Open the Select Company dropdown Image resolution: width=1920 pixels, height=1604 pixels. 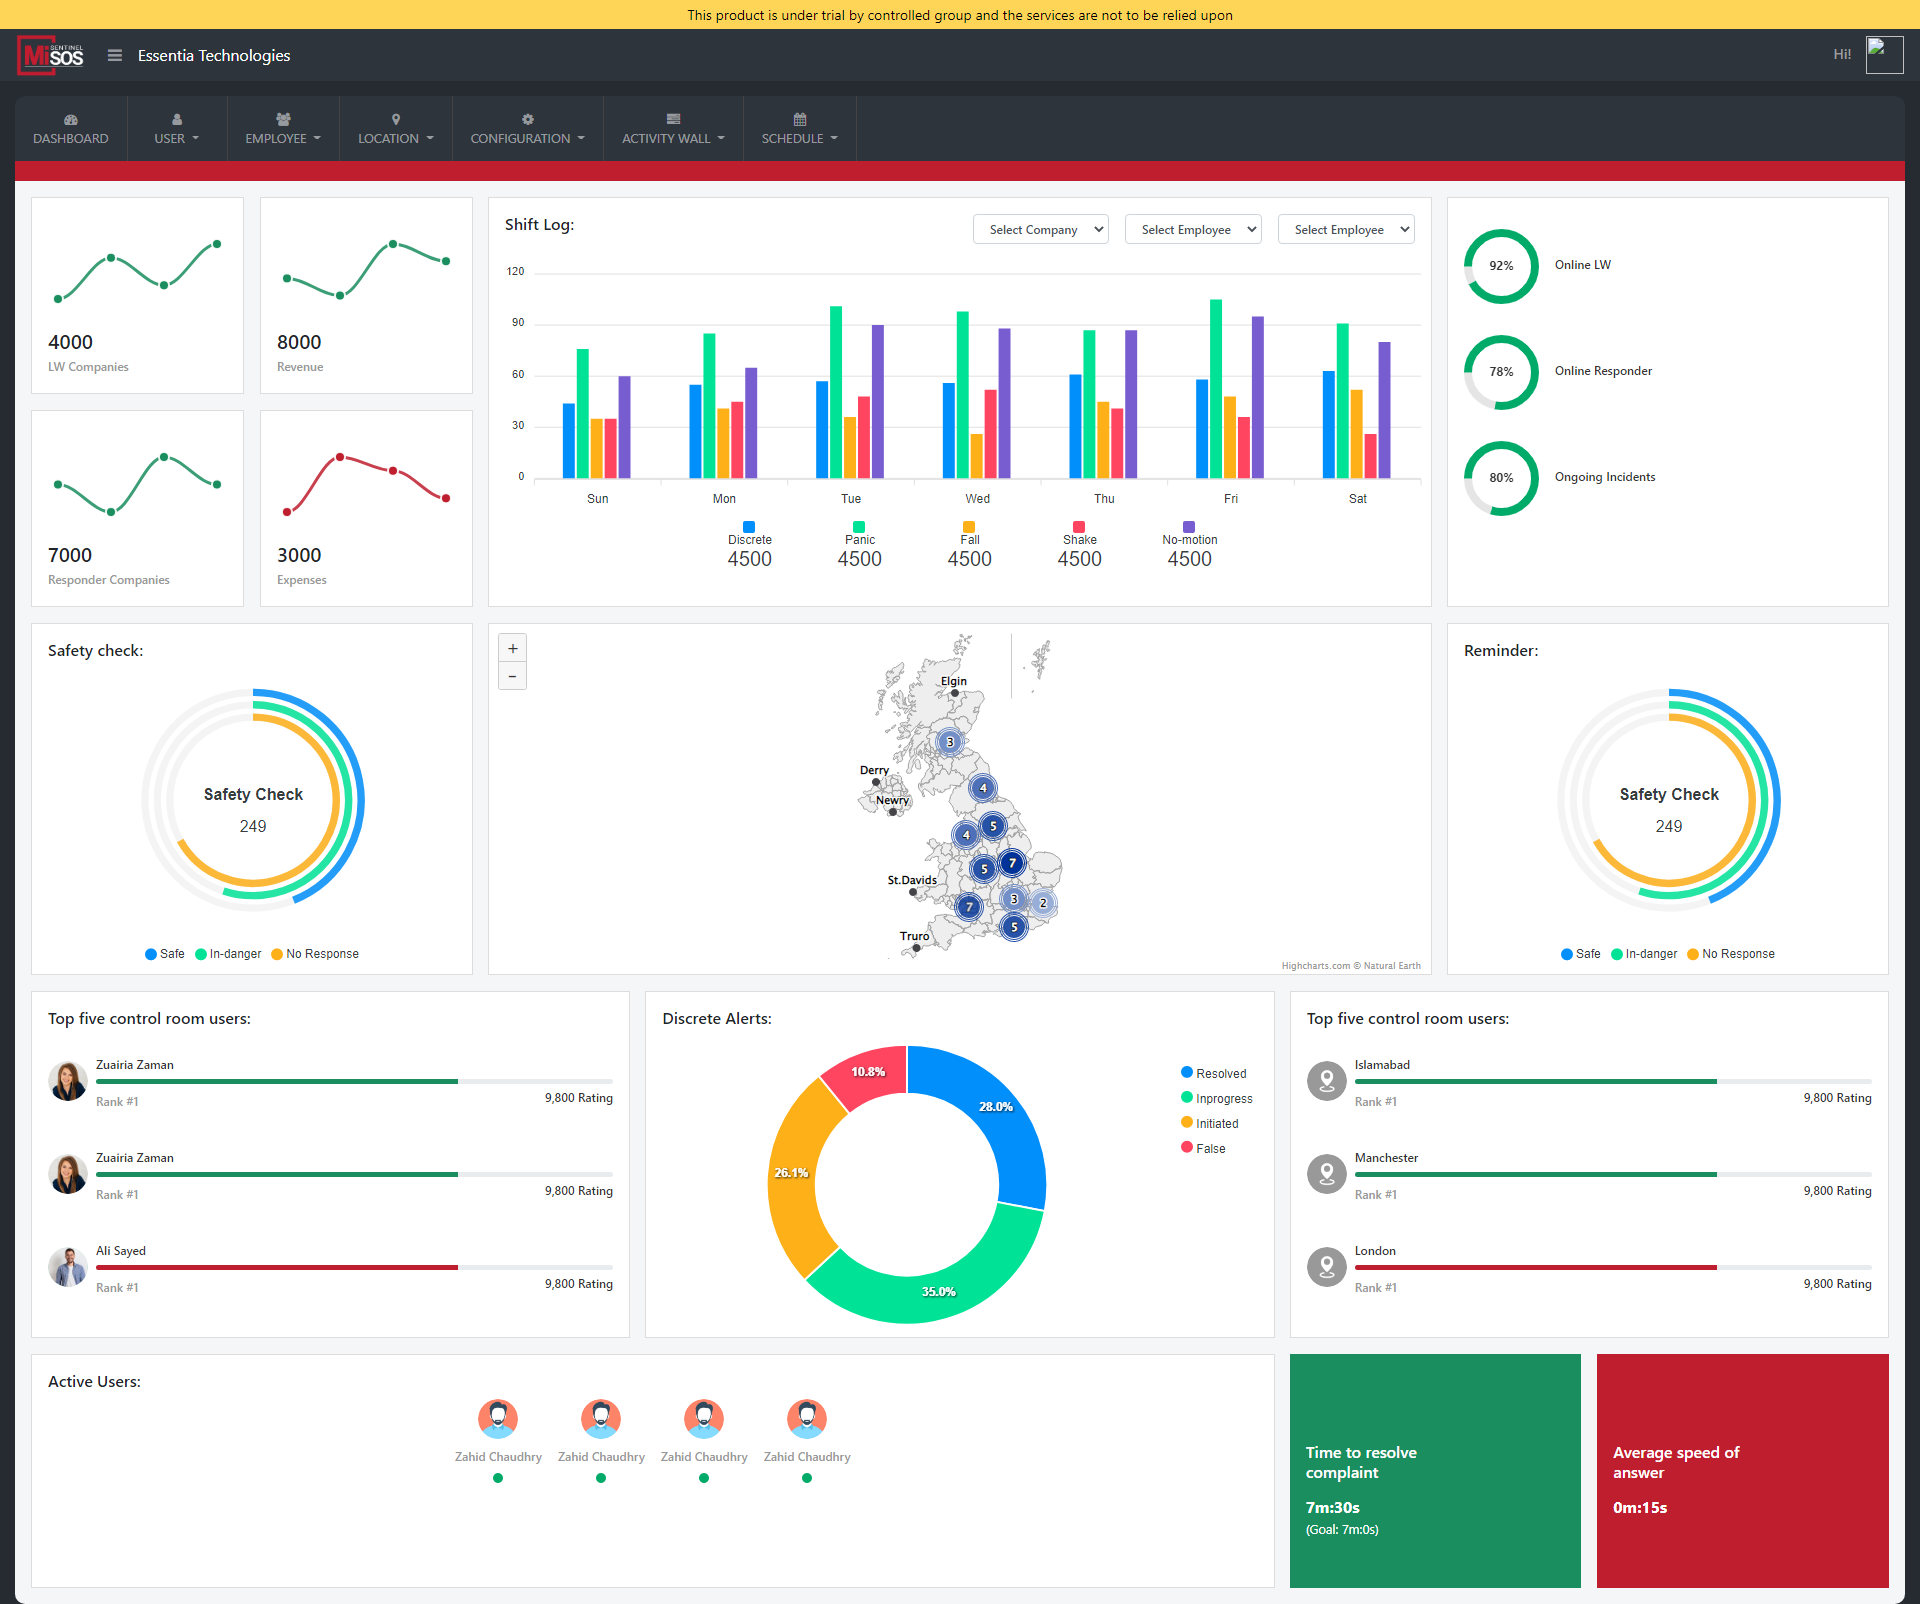point(1040,230)
